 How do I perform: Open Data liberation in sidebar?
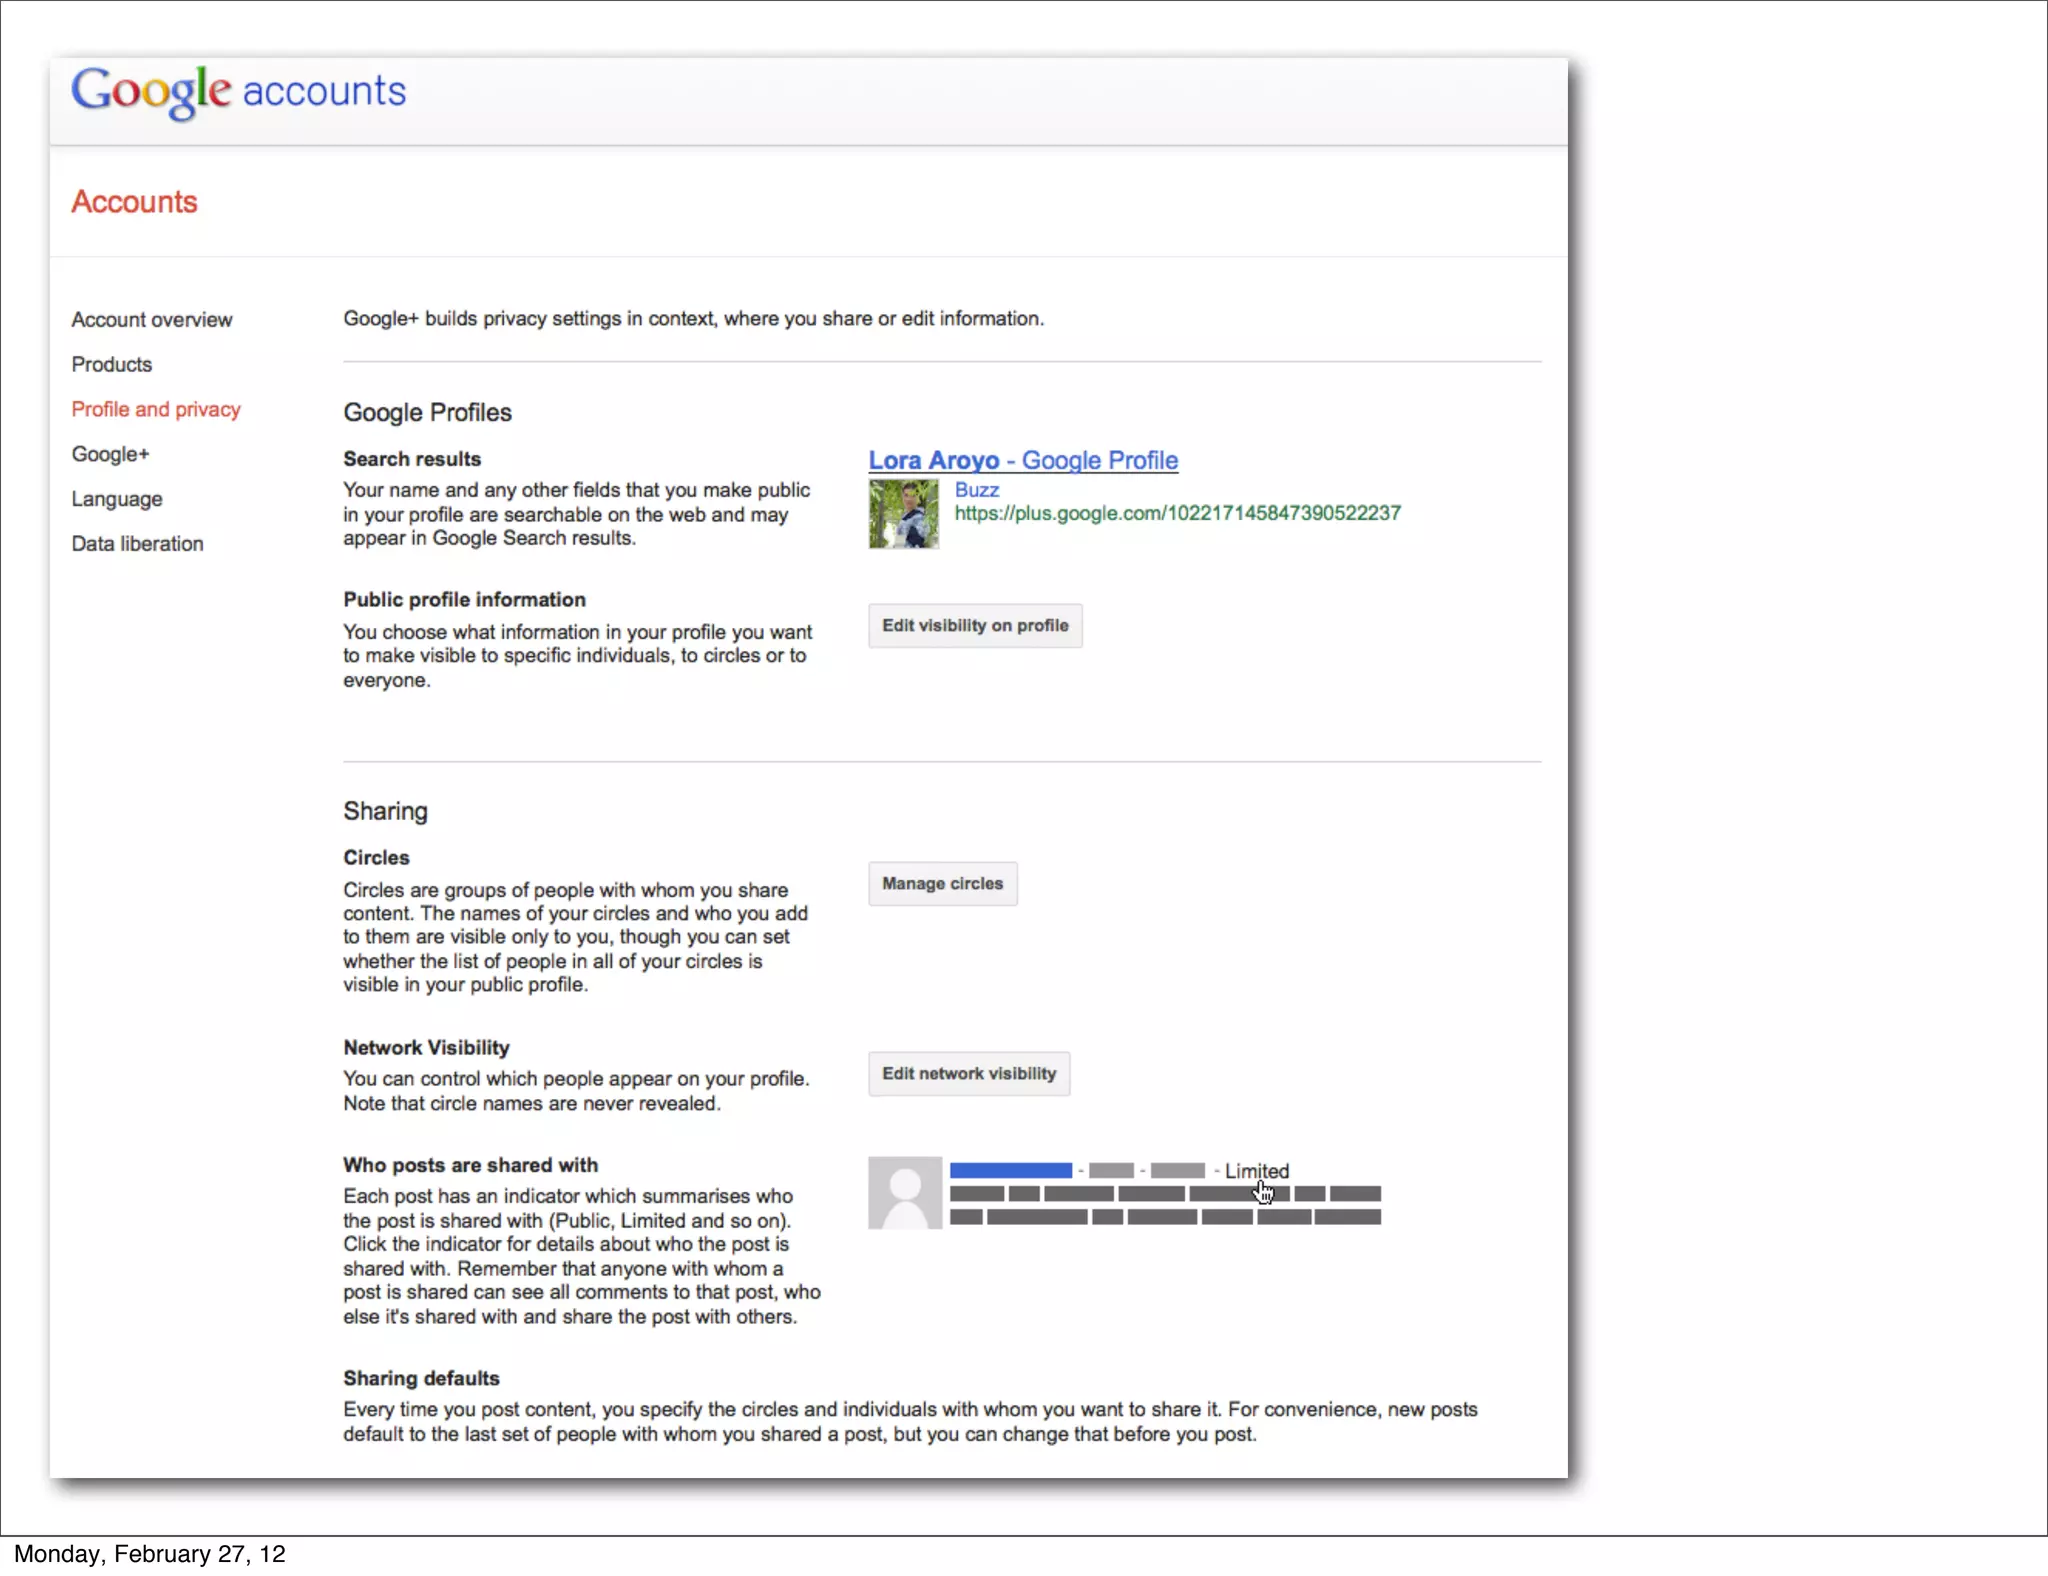[137, 544]
